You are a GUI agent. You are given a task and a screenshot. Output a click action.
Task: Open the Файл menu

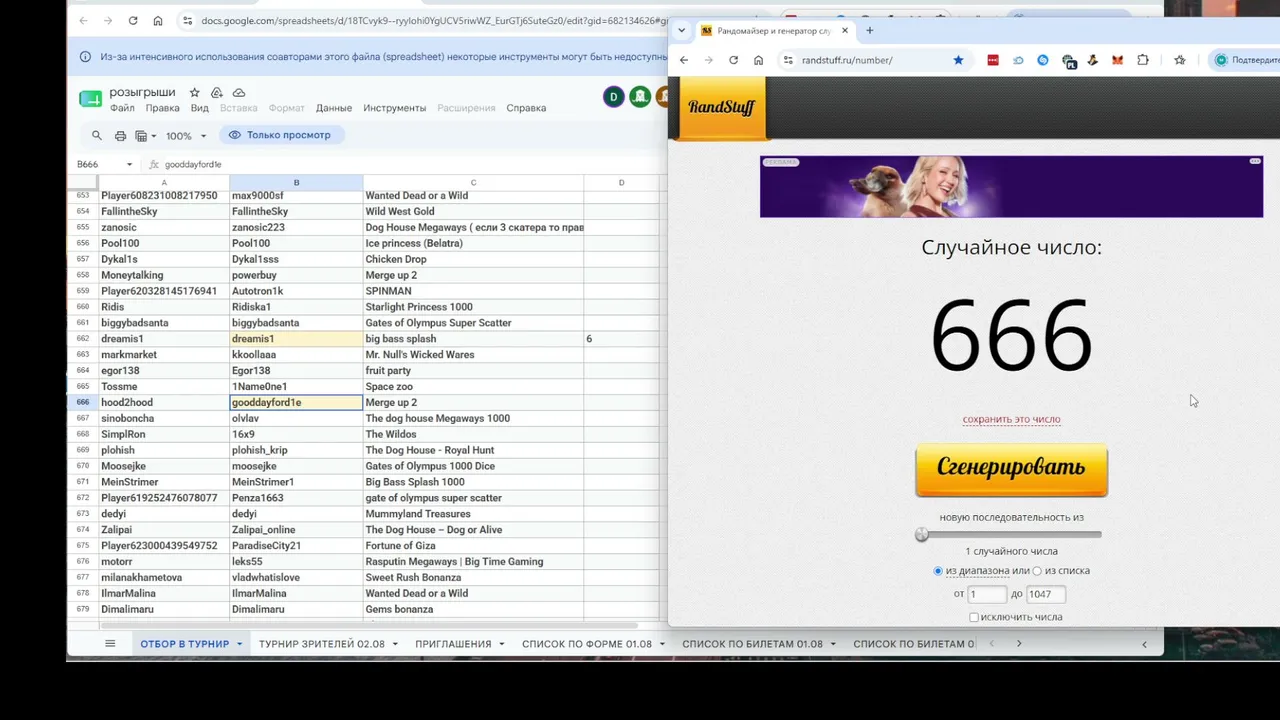coord(122,108)
